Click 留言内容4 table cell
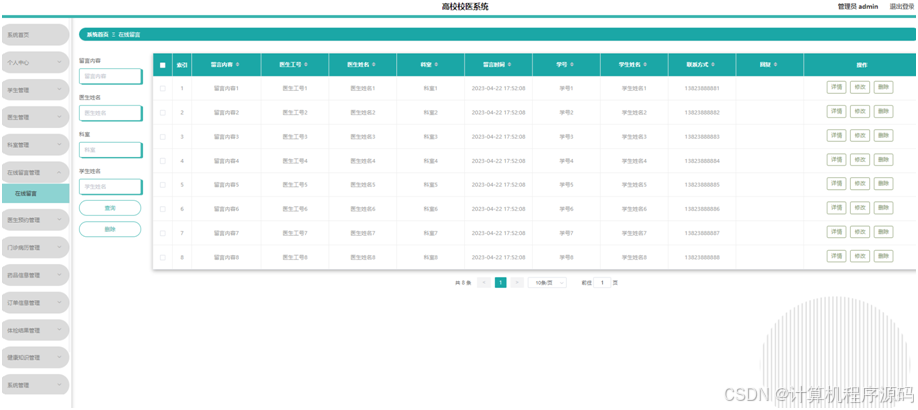 [226, 160]
